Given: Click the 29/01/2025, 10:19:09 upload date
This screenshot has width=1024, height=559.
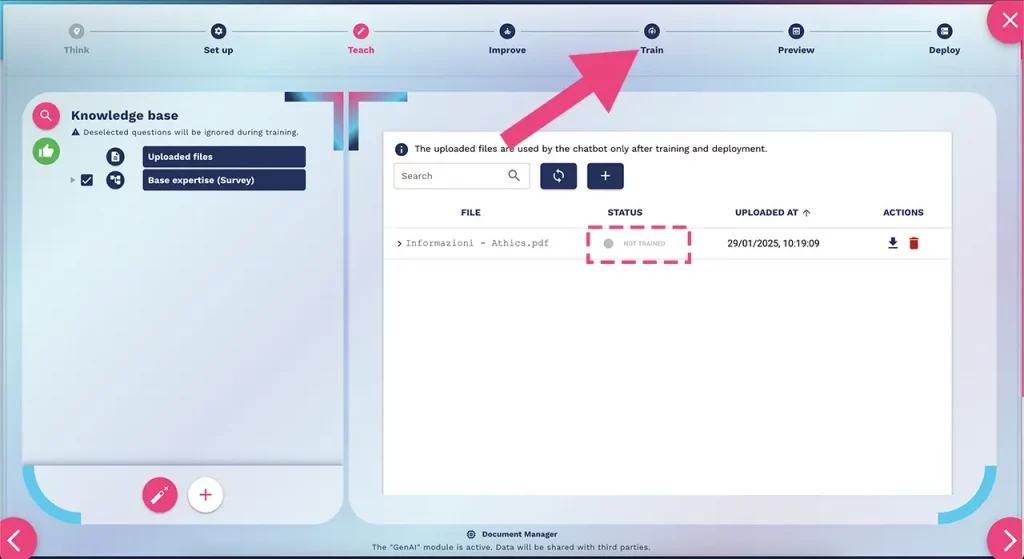Looking at the screenshot, I should tap(773, 244).
